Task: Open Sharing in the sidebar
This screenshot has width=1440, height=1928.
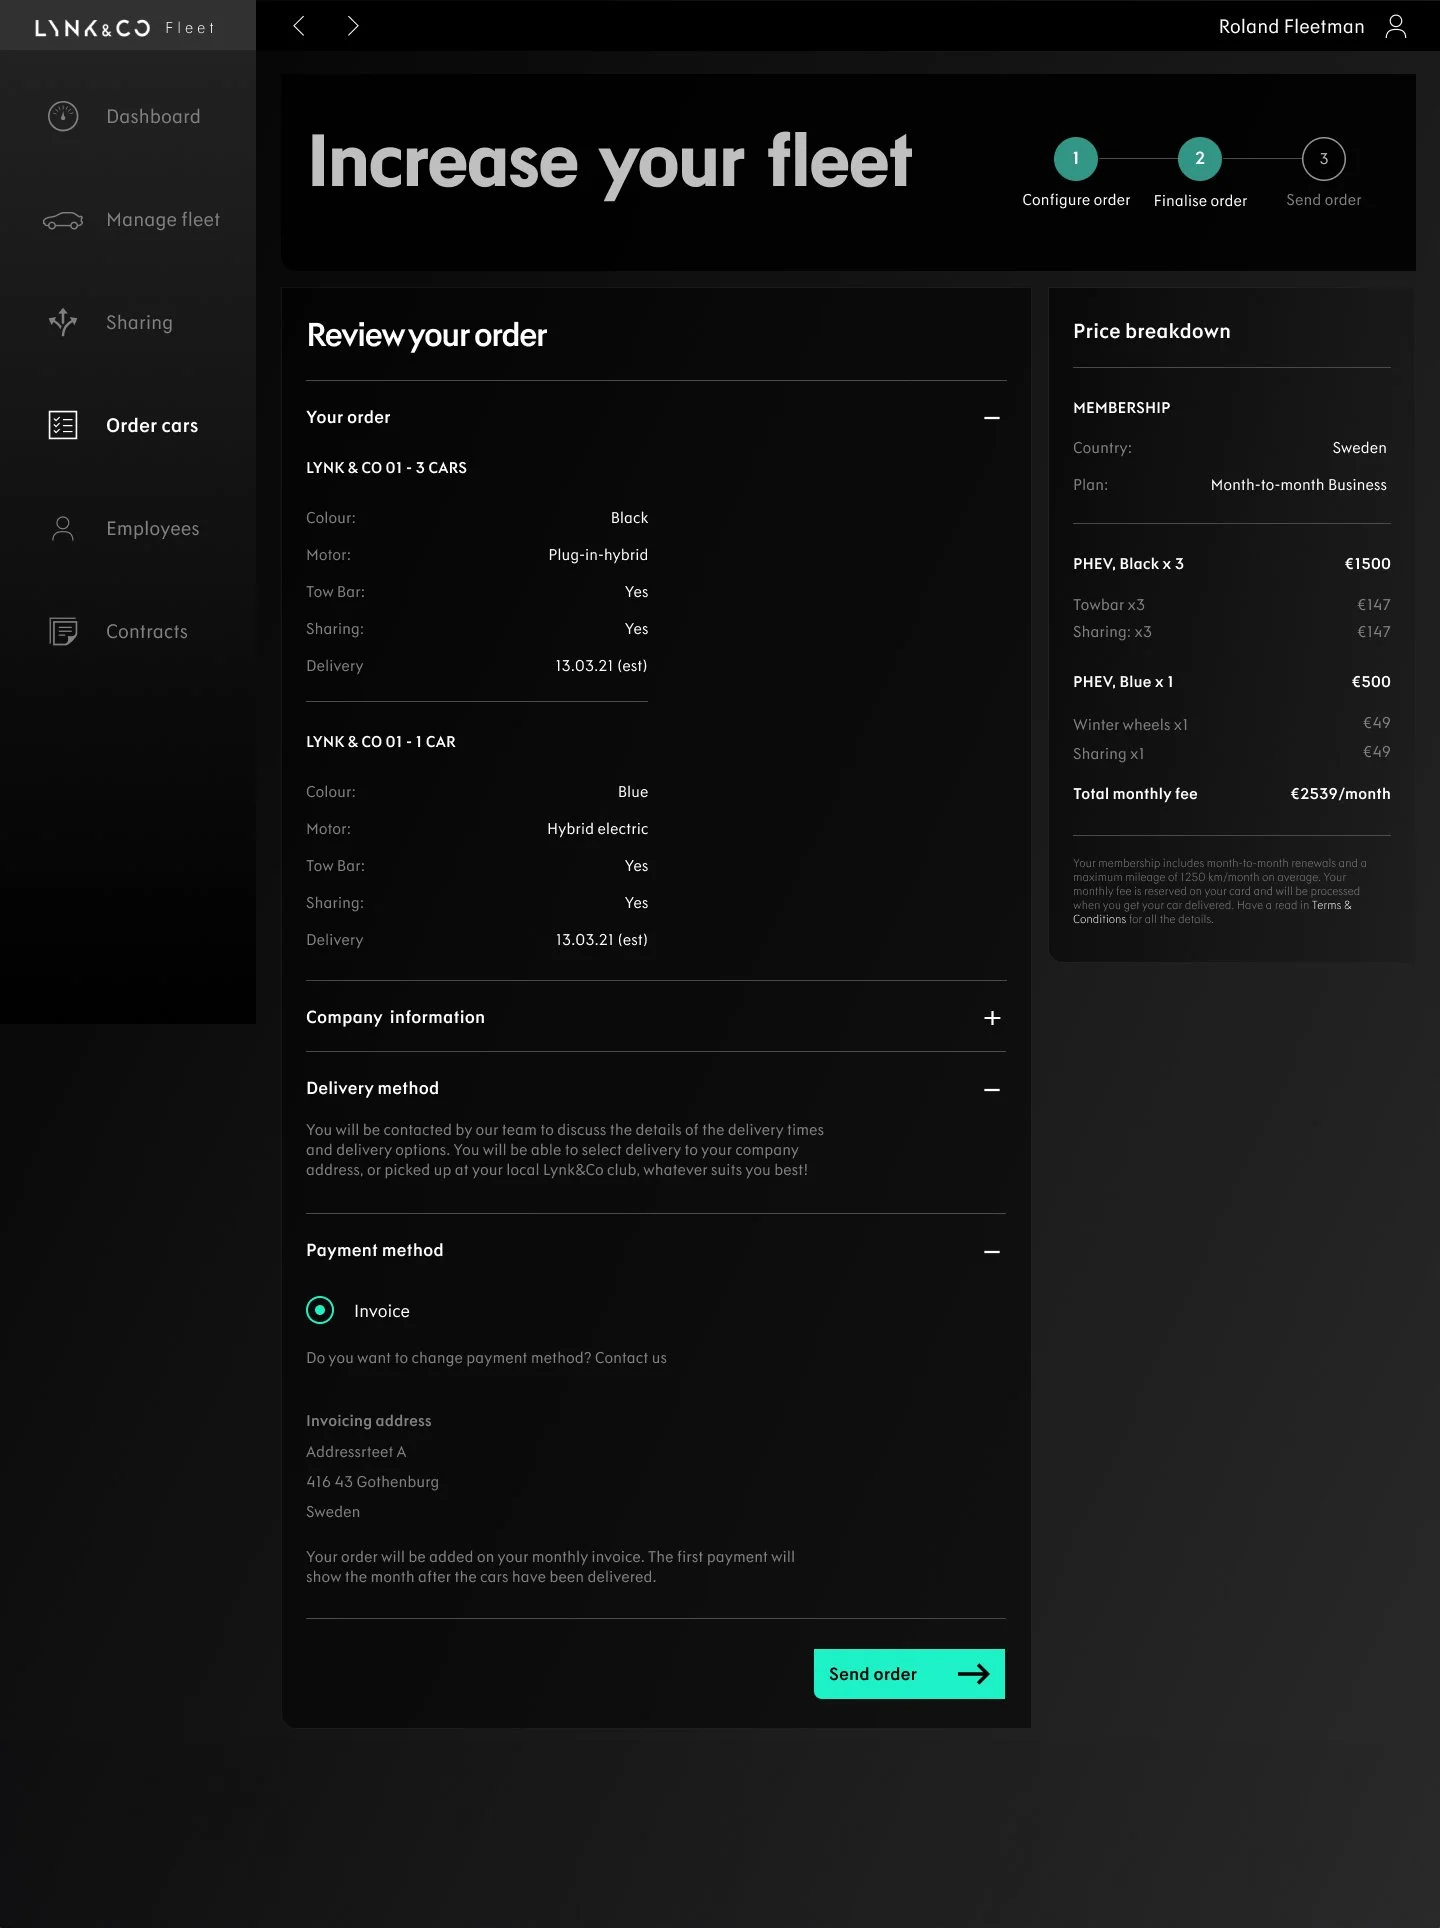Action: pyautogui.click(x=139, y=322)
